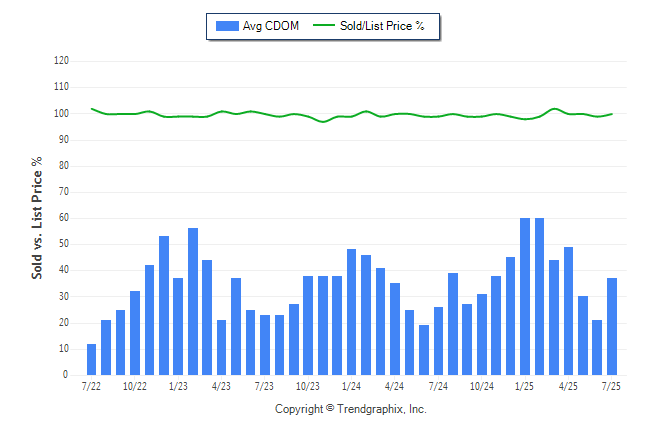Click the '7/23' x-axis label
This screenshot has width=646, height=434.
point(264,387)
